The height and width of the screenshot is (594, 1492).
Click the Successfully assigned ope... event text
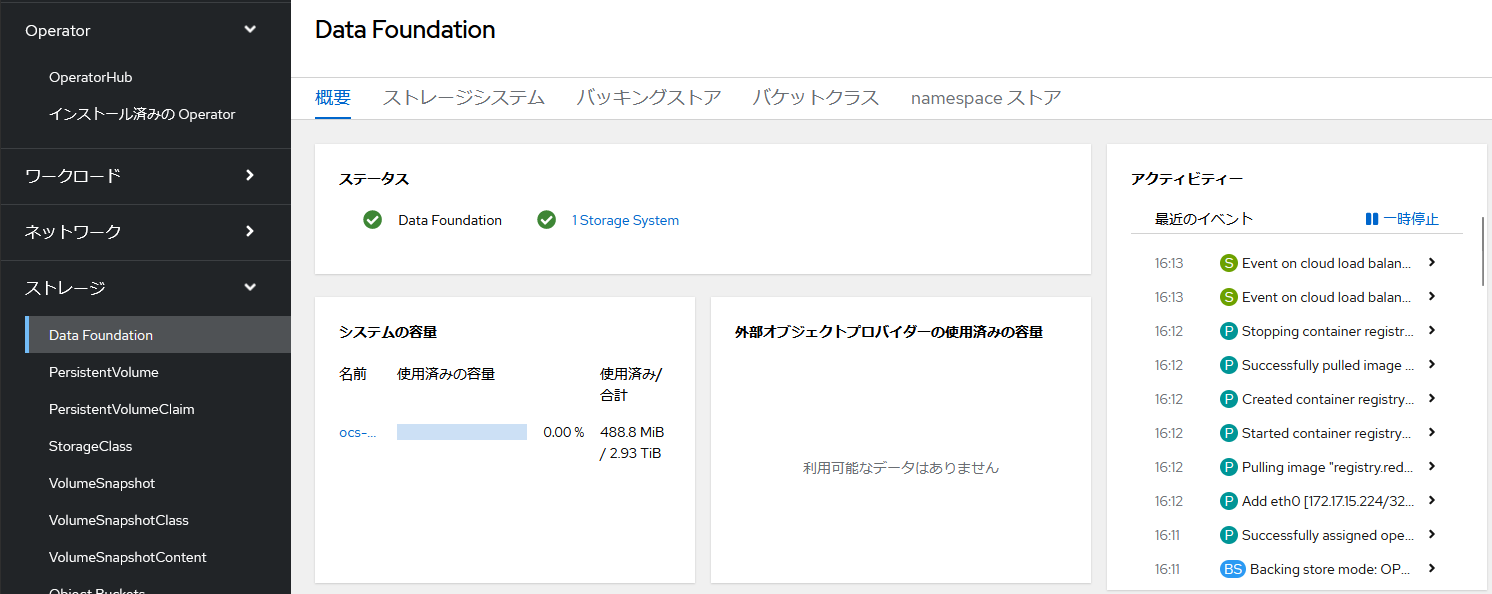(1328, 535)
